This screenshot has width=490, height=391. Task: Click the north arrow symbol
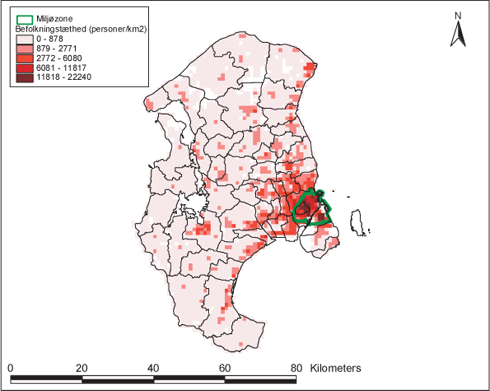point(458,34)
